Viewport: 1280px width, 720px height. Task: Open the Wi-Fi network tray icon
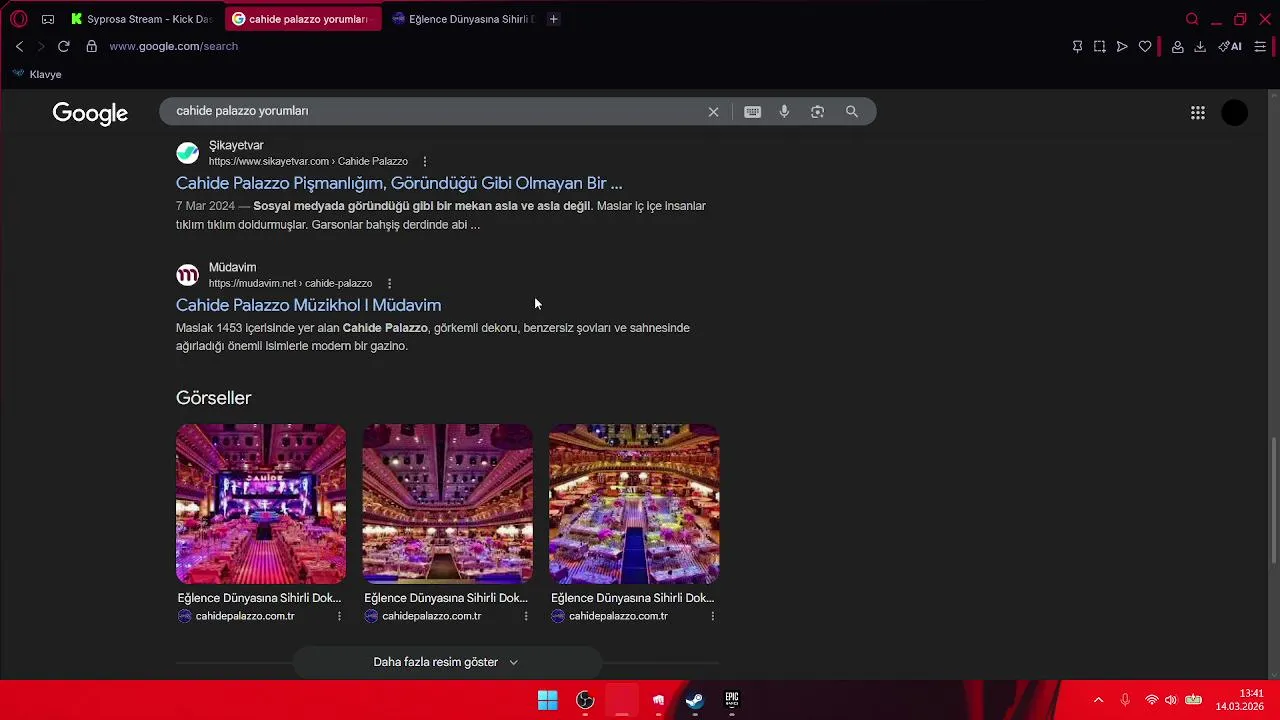coord(1152,700)
